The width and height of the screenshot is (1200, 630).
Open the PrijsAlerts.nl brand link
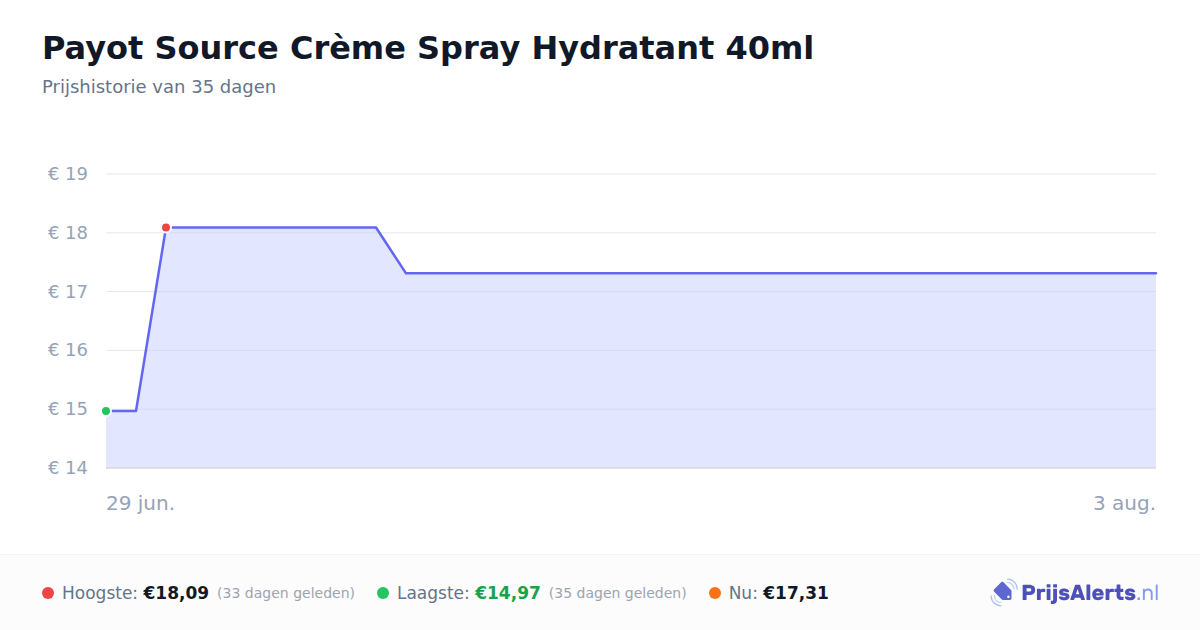coord(1074,593)
